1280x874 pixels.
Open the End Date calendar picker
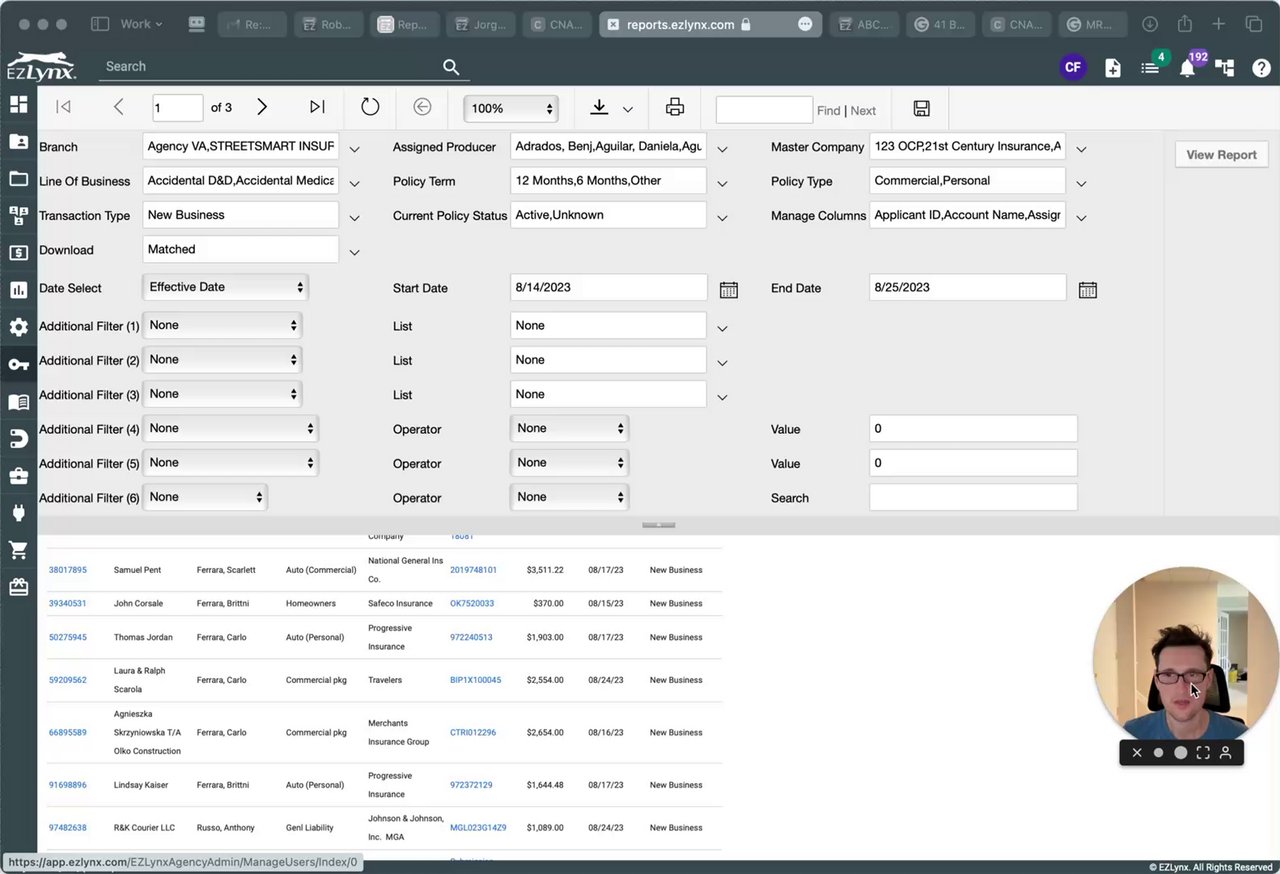point(1088,290)
